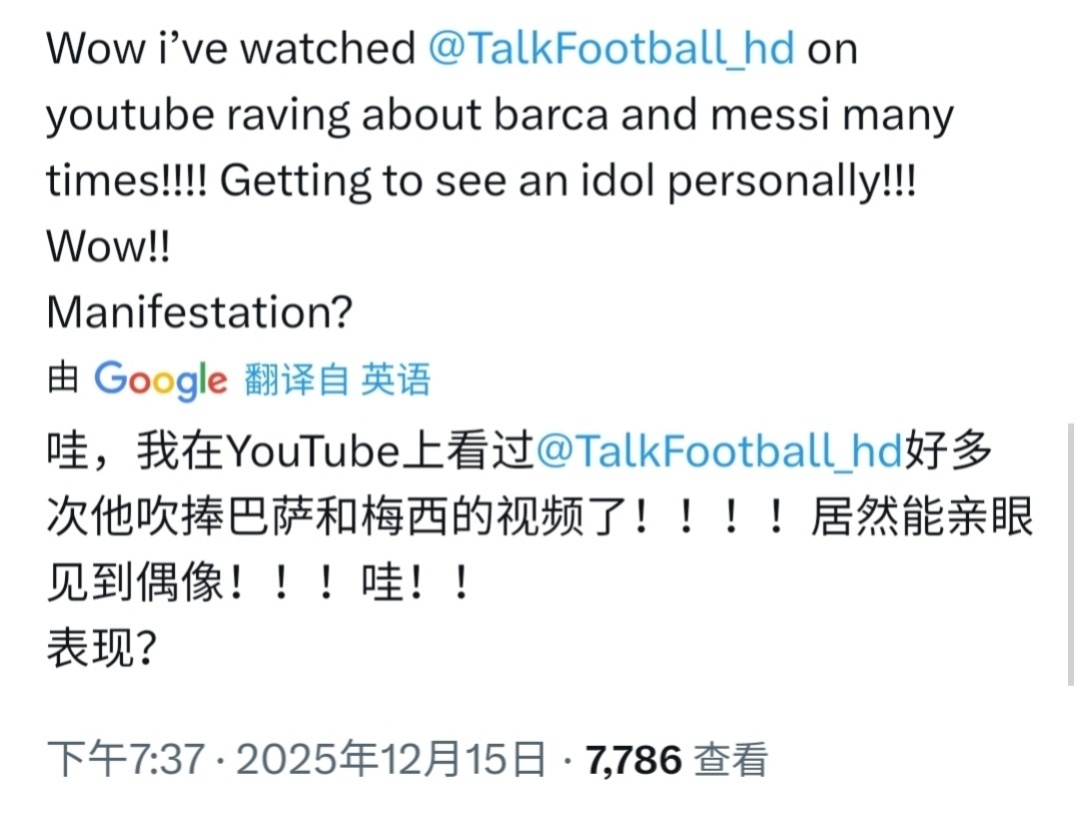Click the 由 label before Google logo
Screen dimensions: 1080x815
(x=63, y=379)
